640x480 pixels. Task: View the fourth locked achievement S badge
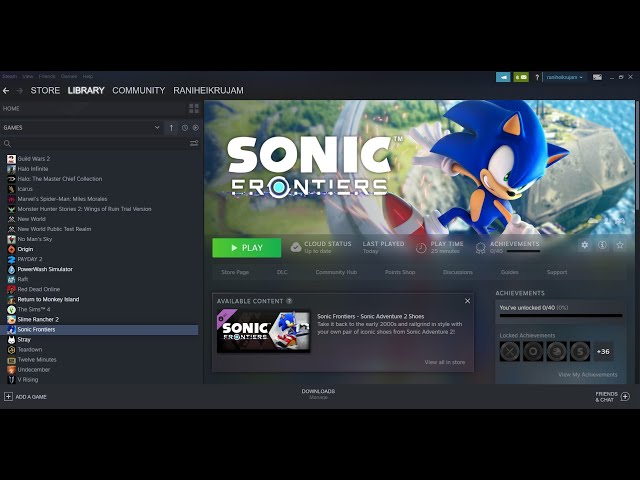click(580, 351)
